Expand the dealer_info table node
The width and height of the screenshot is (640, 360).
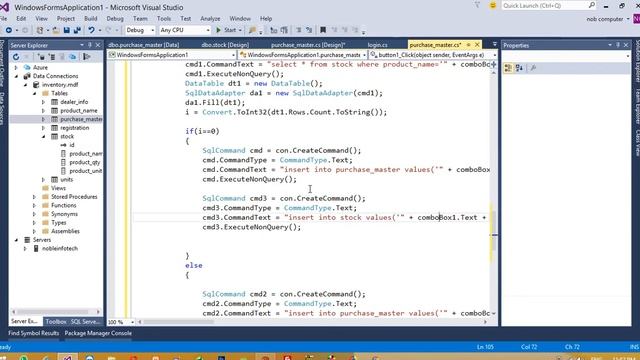44,102
